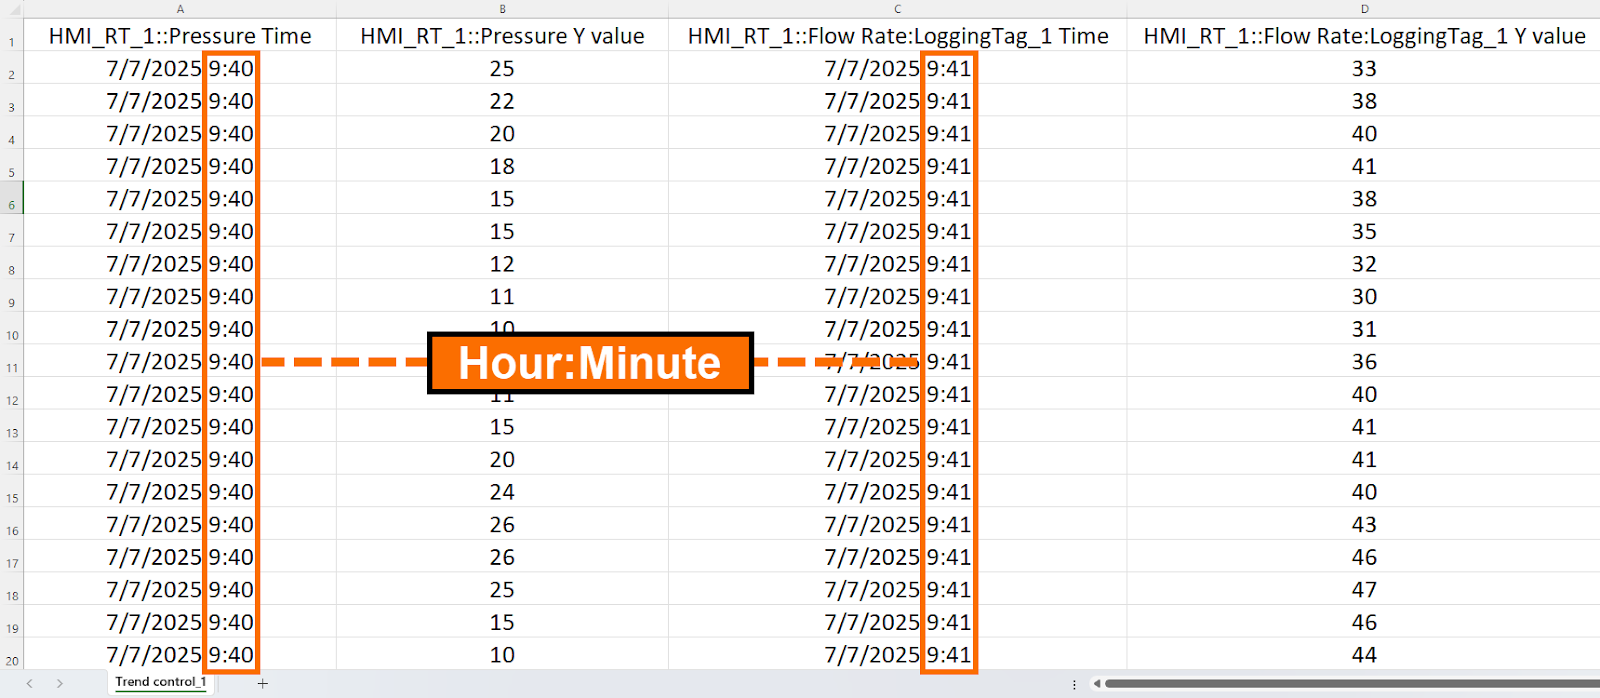Screen dimensions: 1600x698
Task: Select Pressure value 22 in row 3
Action: 502,101
